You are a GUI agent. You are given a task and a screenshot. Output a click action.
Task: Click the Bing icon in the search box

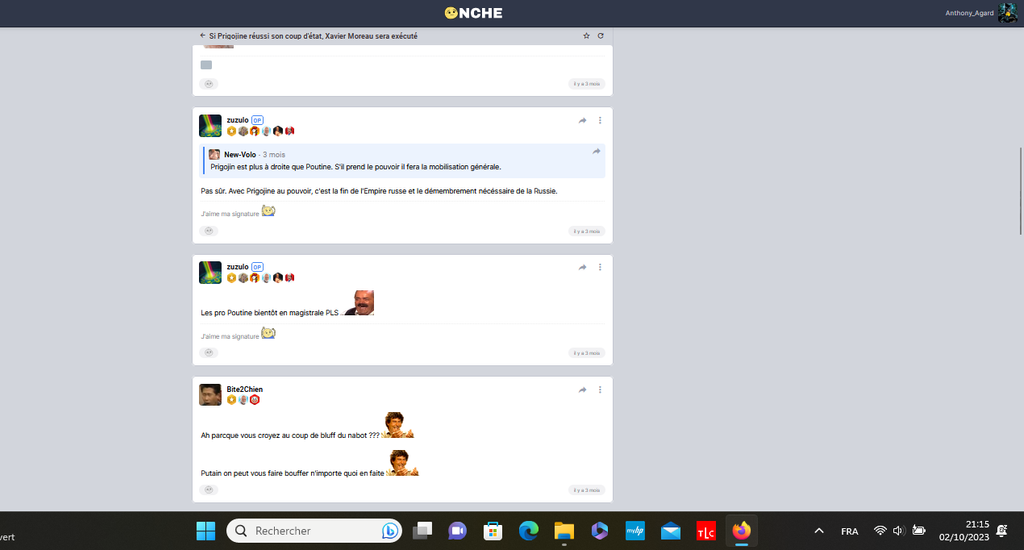(x=390, y=531)
